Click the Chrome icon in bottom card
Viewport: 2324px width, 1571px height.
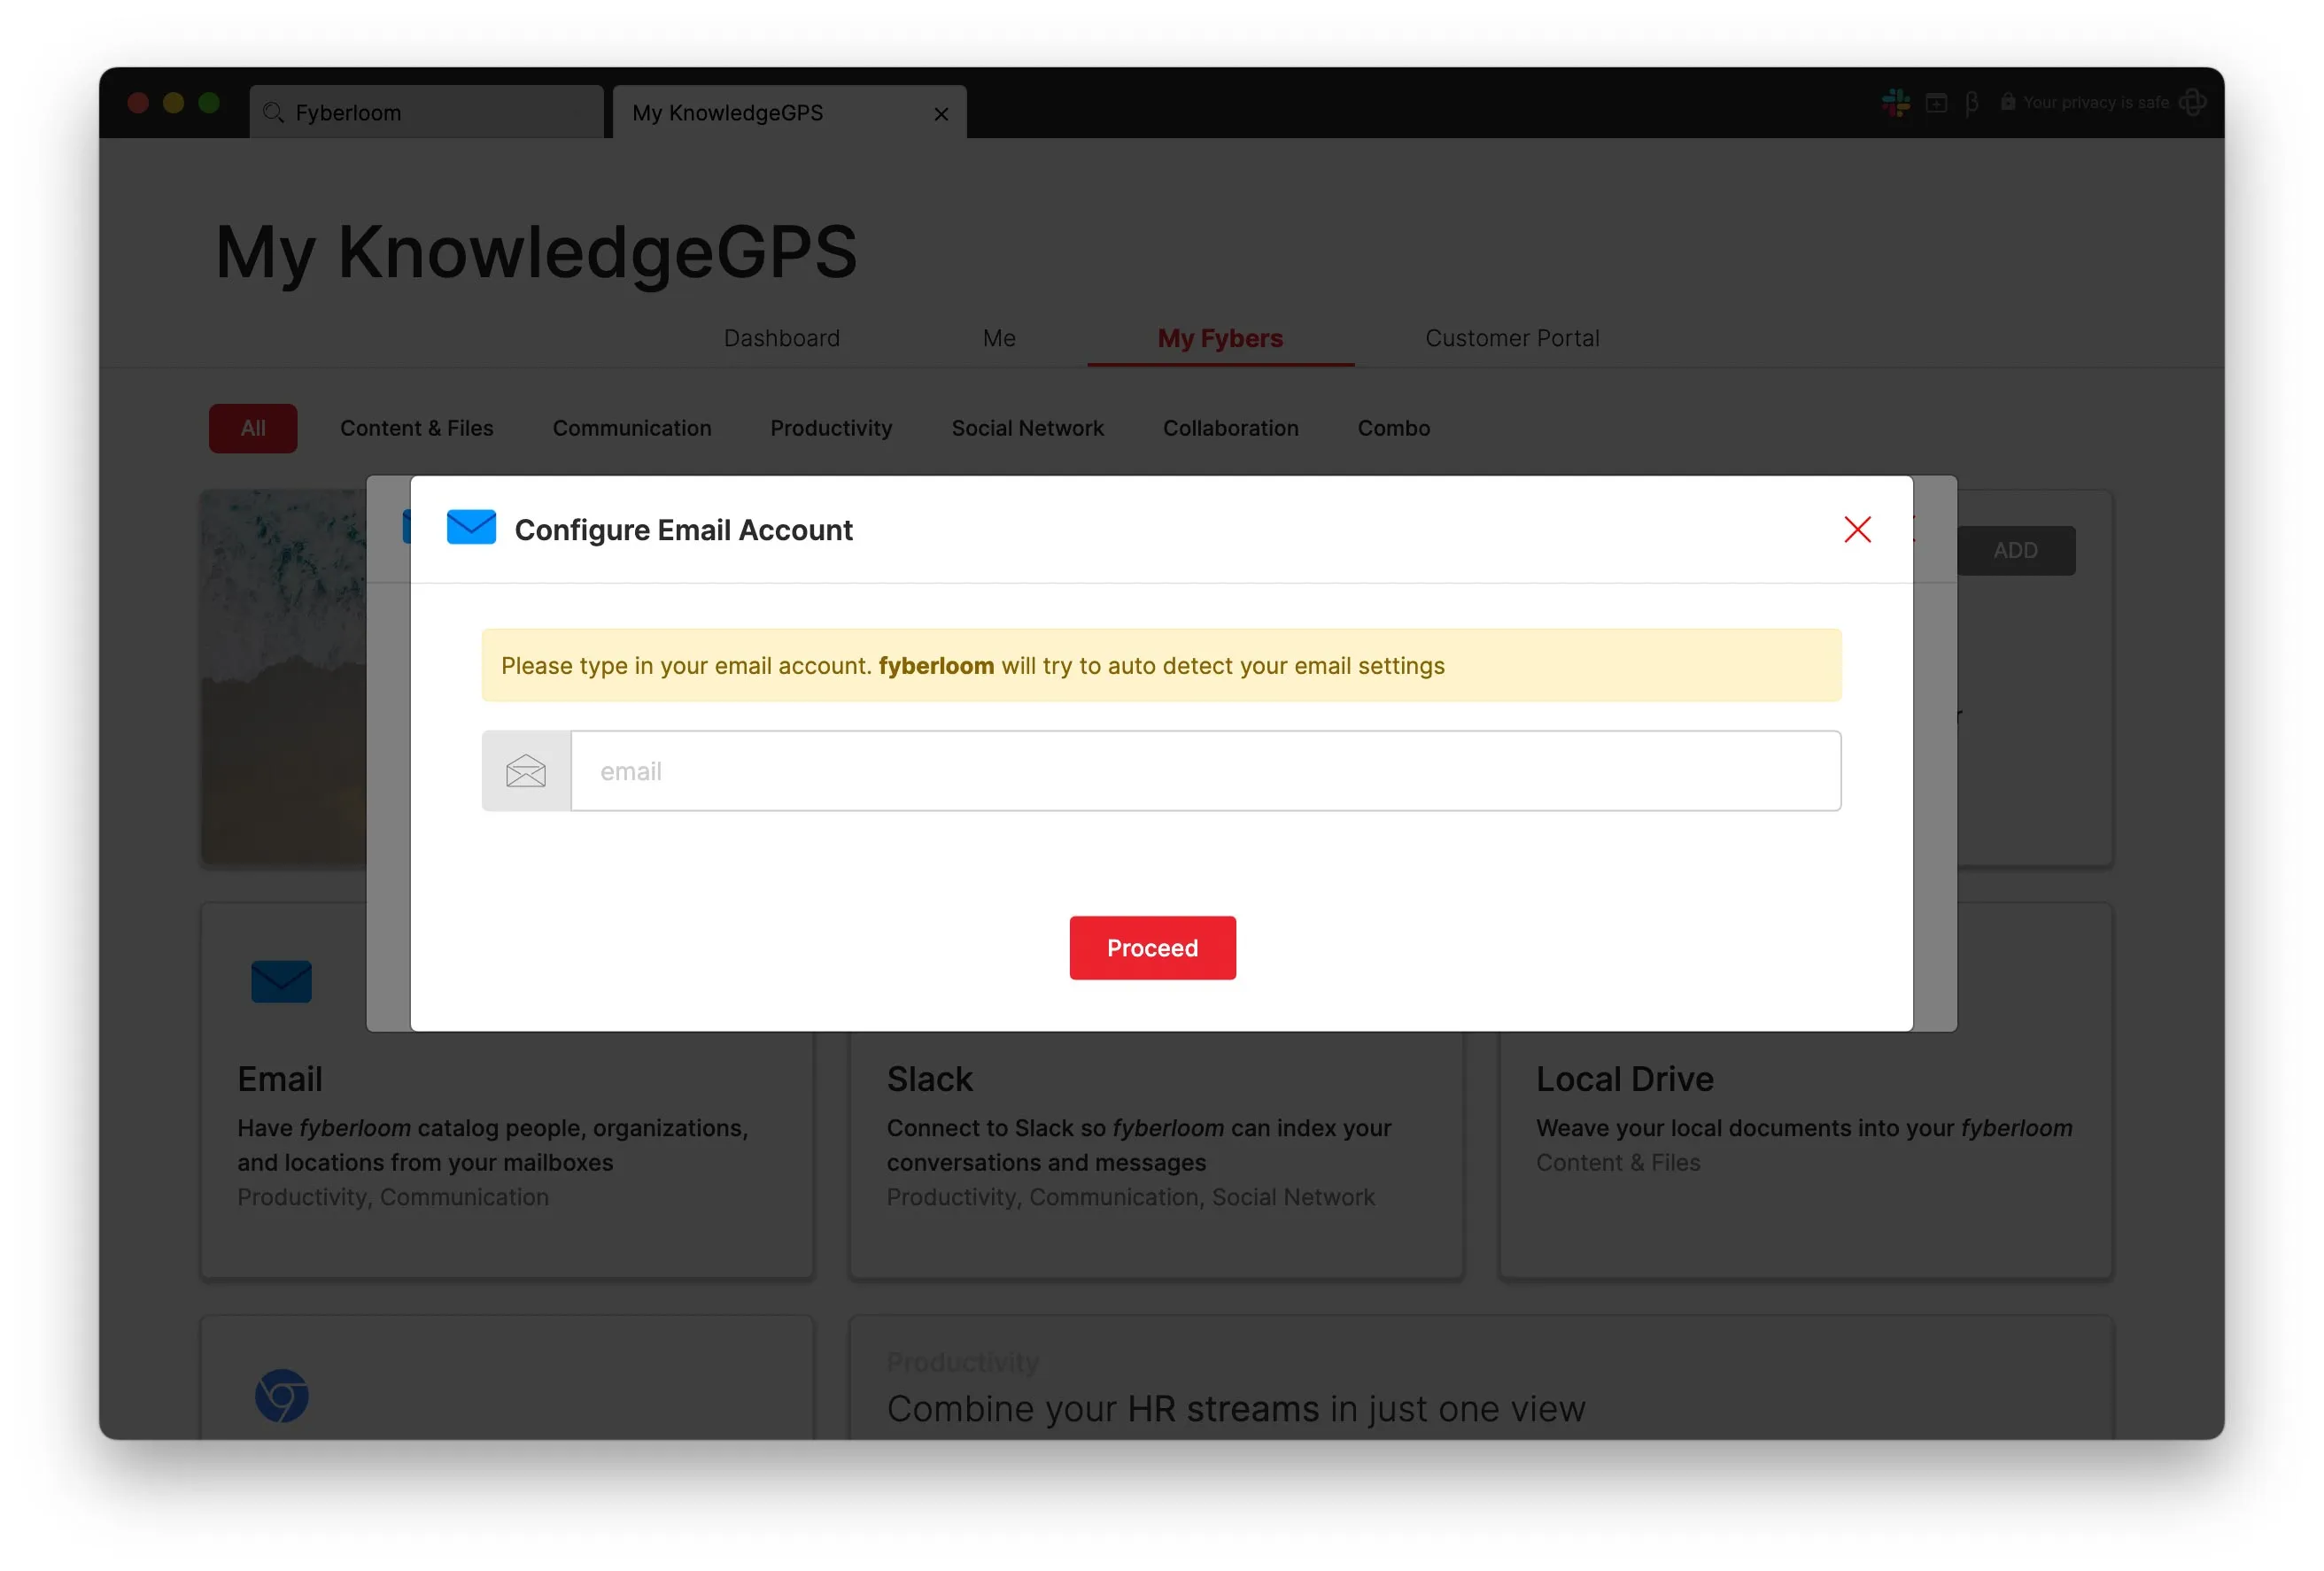tap(281, 1395)
